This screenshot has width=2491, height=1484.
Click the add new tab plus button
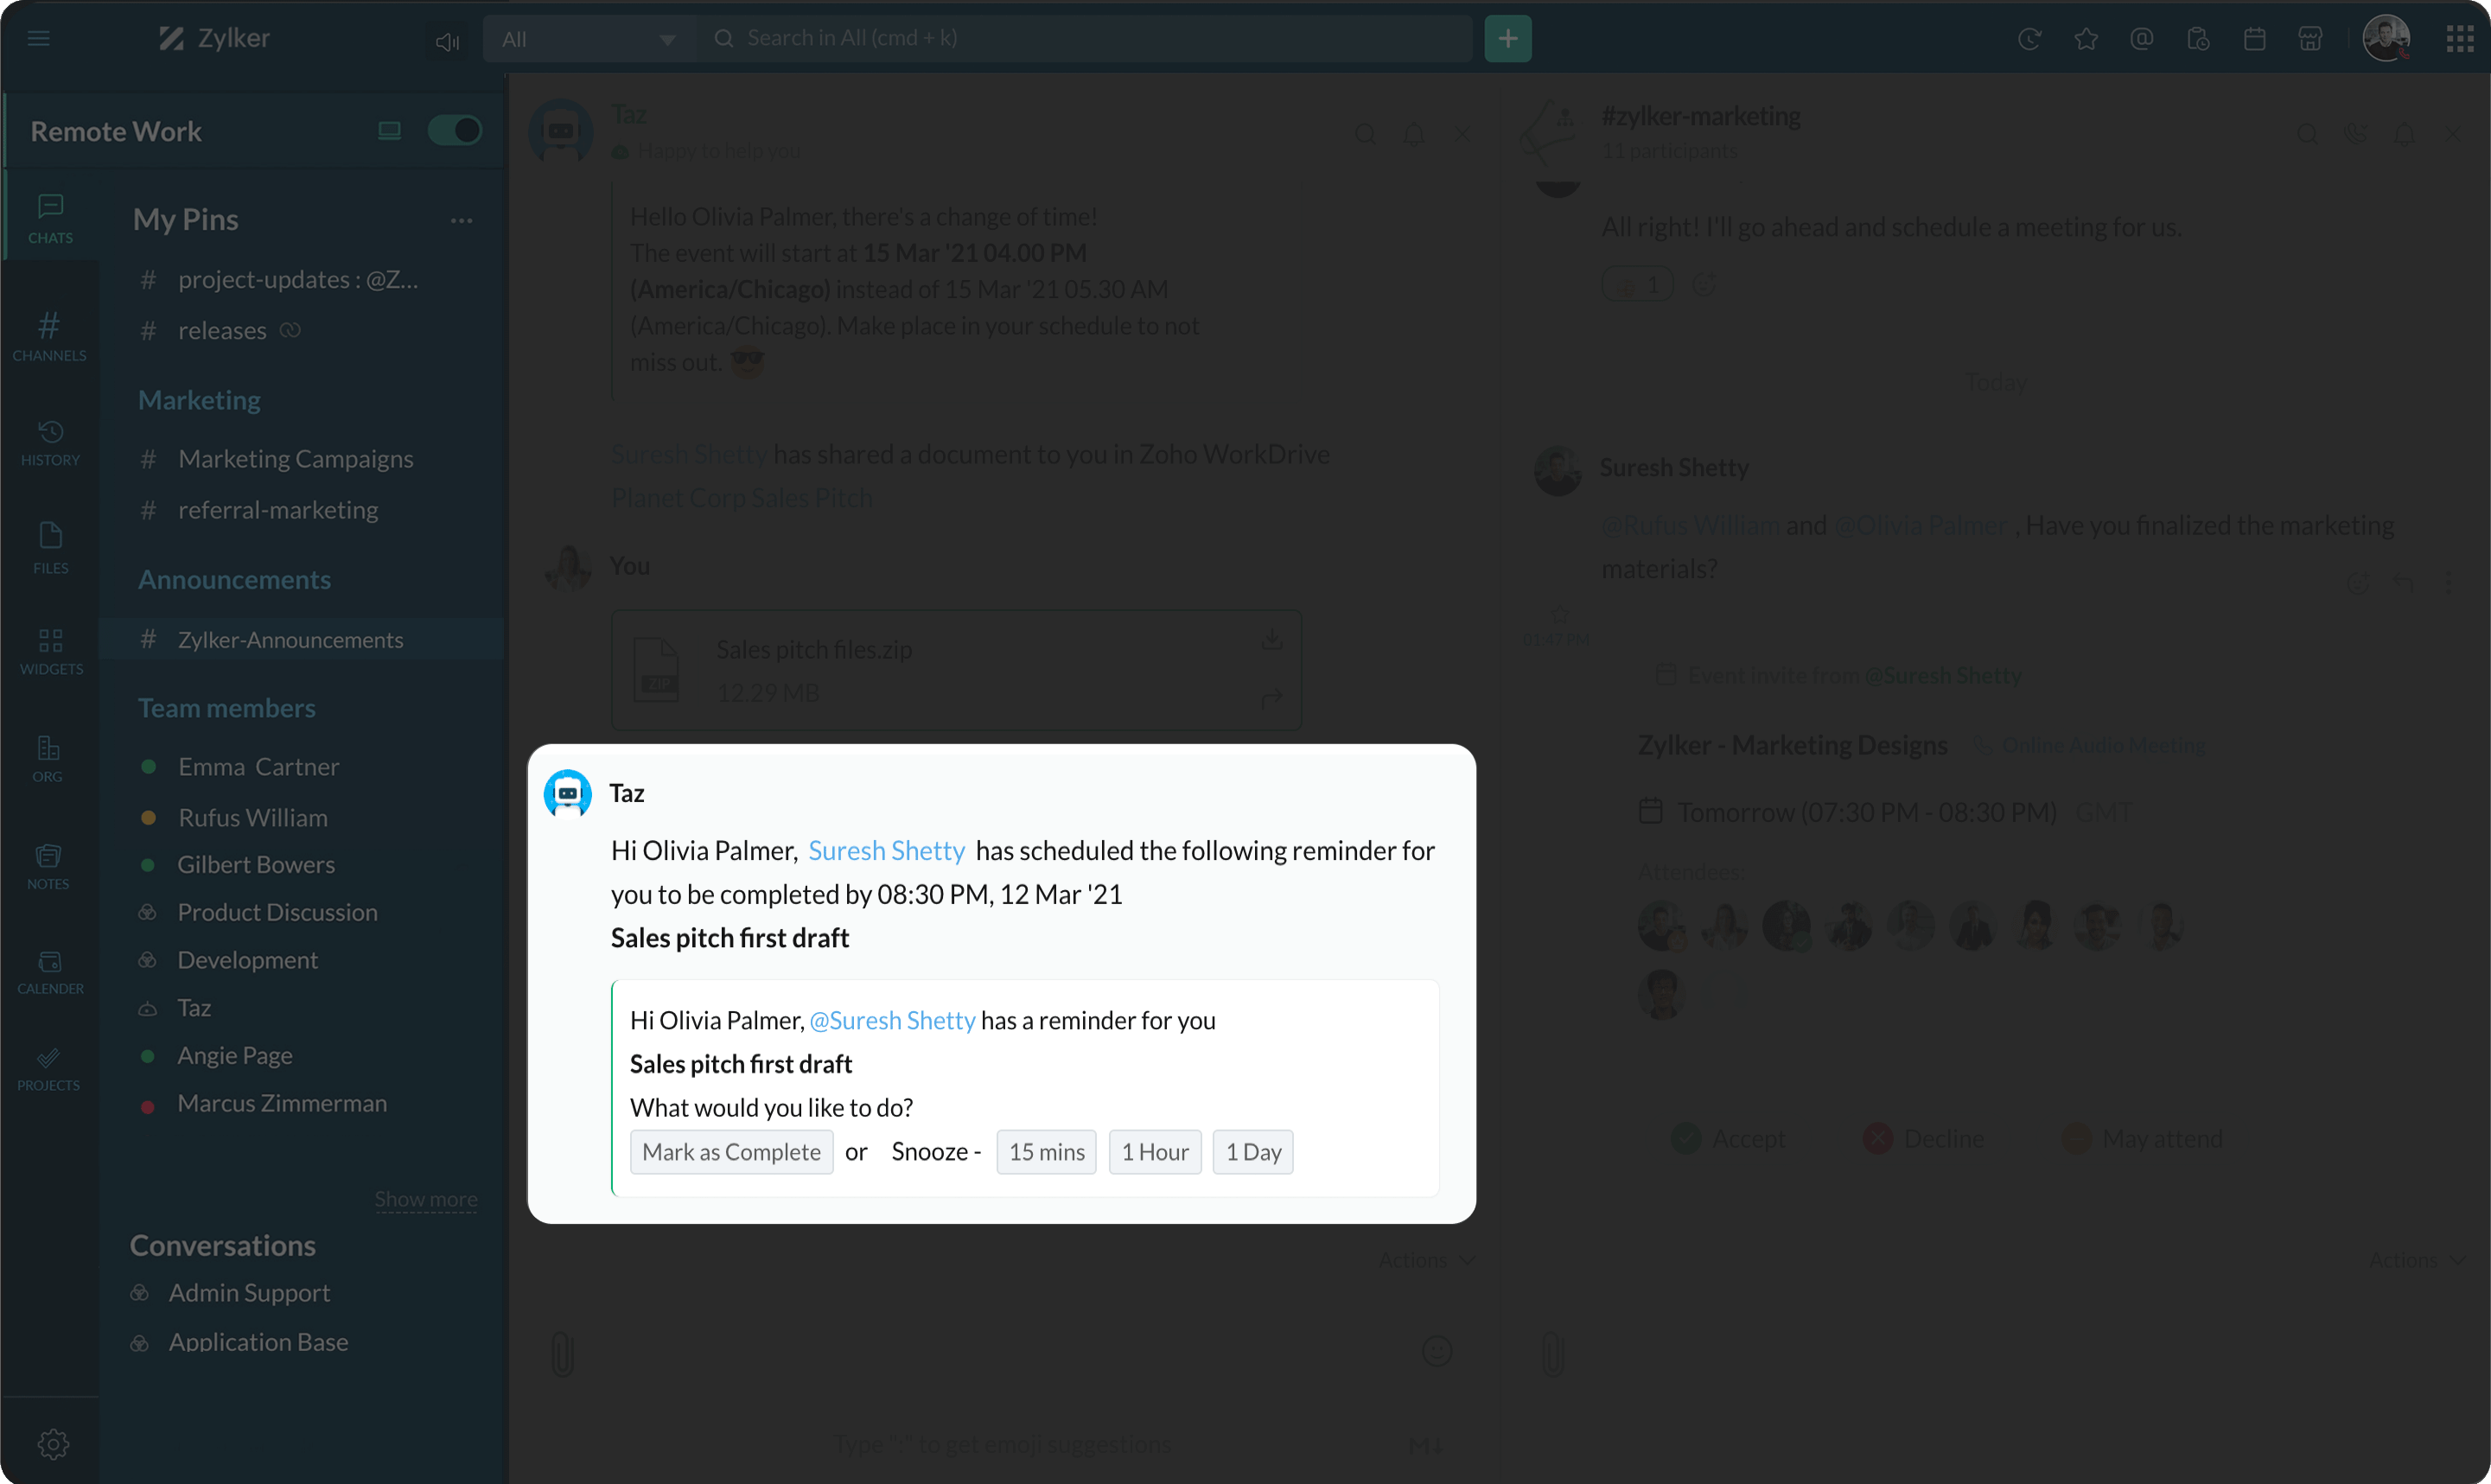(x=1509, y=39)
